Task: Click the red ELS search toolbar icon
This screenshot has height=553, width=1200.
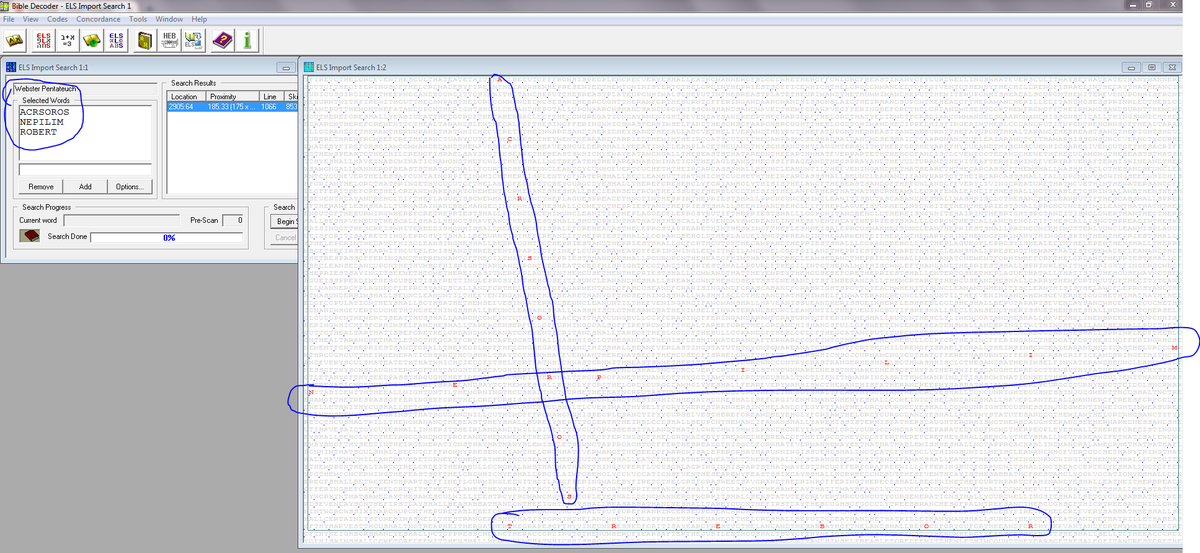Action: pos(43,40)
